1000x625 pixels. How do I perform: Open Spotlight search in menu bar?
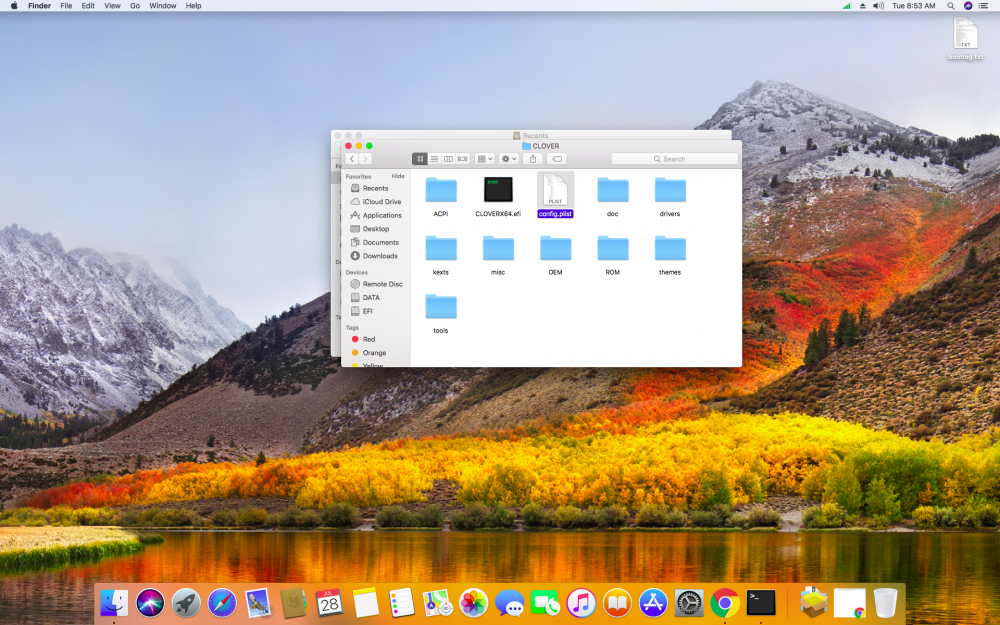pyautogui.click(x=950, y=6)
